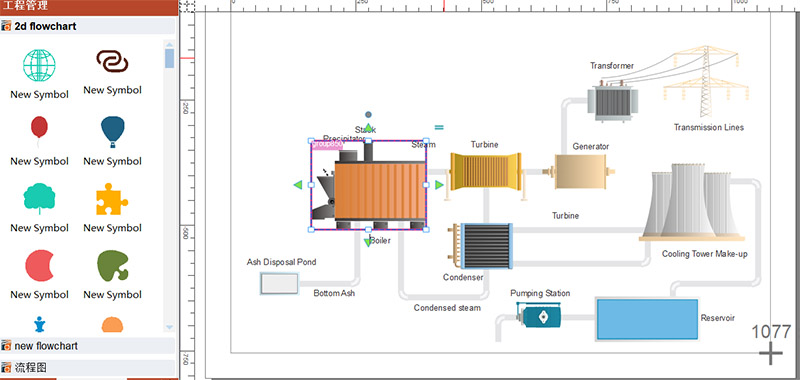Select the Turbine shape on canvas
Screen dimensions: 800x380
[x=485, y=172]
